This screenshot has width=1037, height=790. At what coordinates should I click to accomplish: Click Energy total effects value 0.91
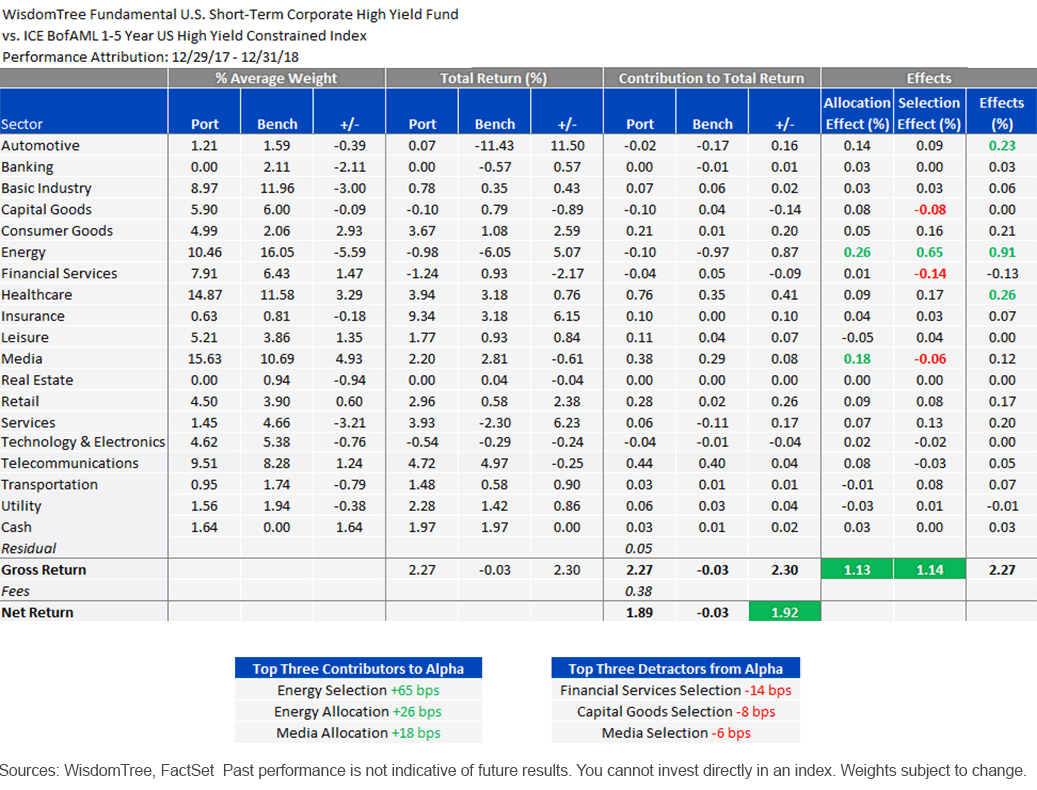click(x=1002, y=253)
